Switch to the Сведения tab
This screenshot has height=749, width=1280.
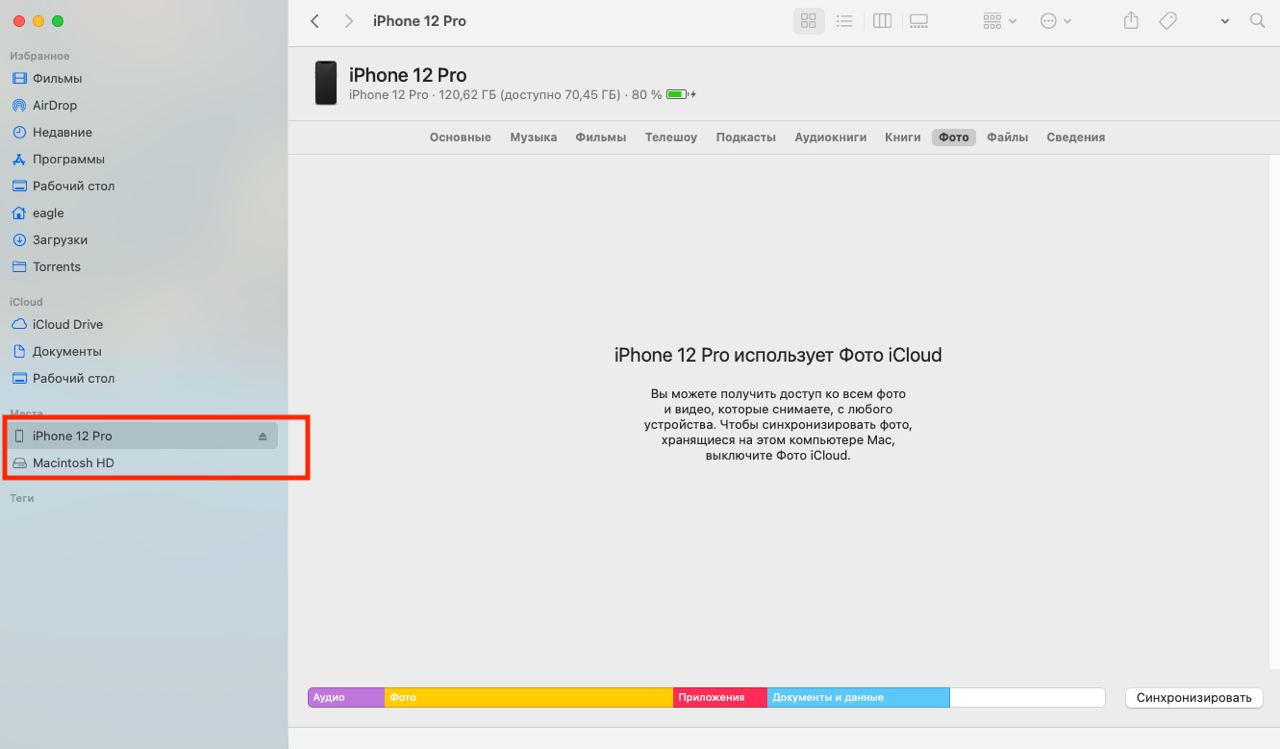point(1076,137)
